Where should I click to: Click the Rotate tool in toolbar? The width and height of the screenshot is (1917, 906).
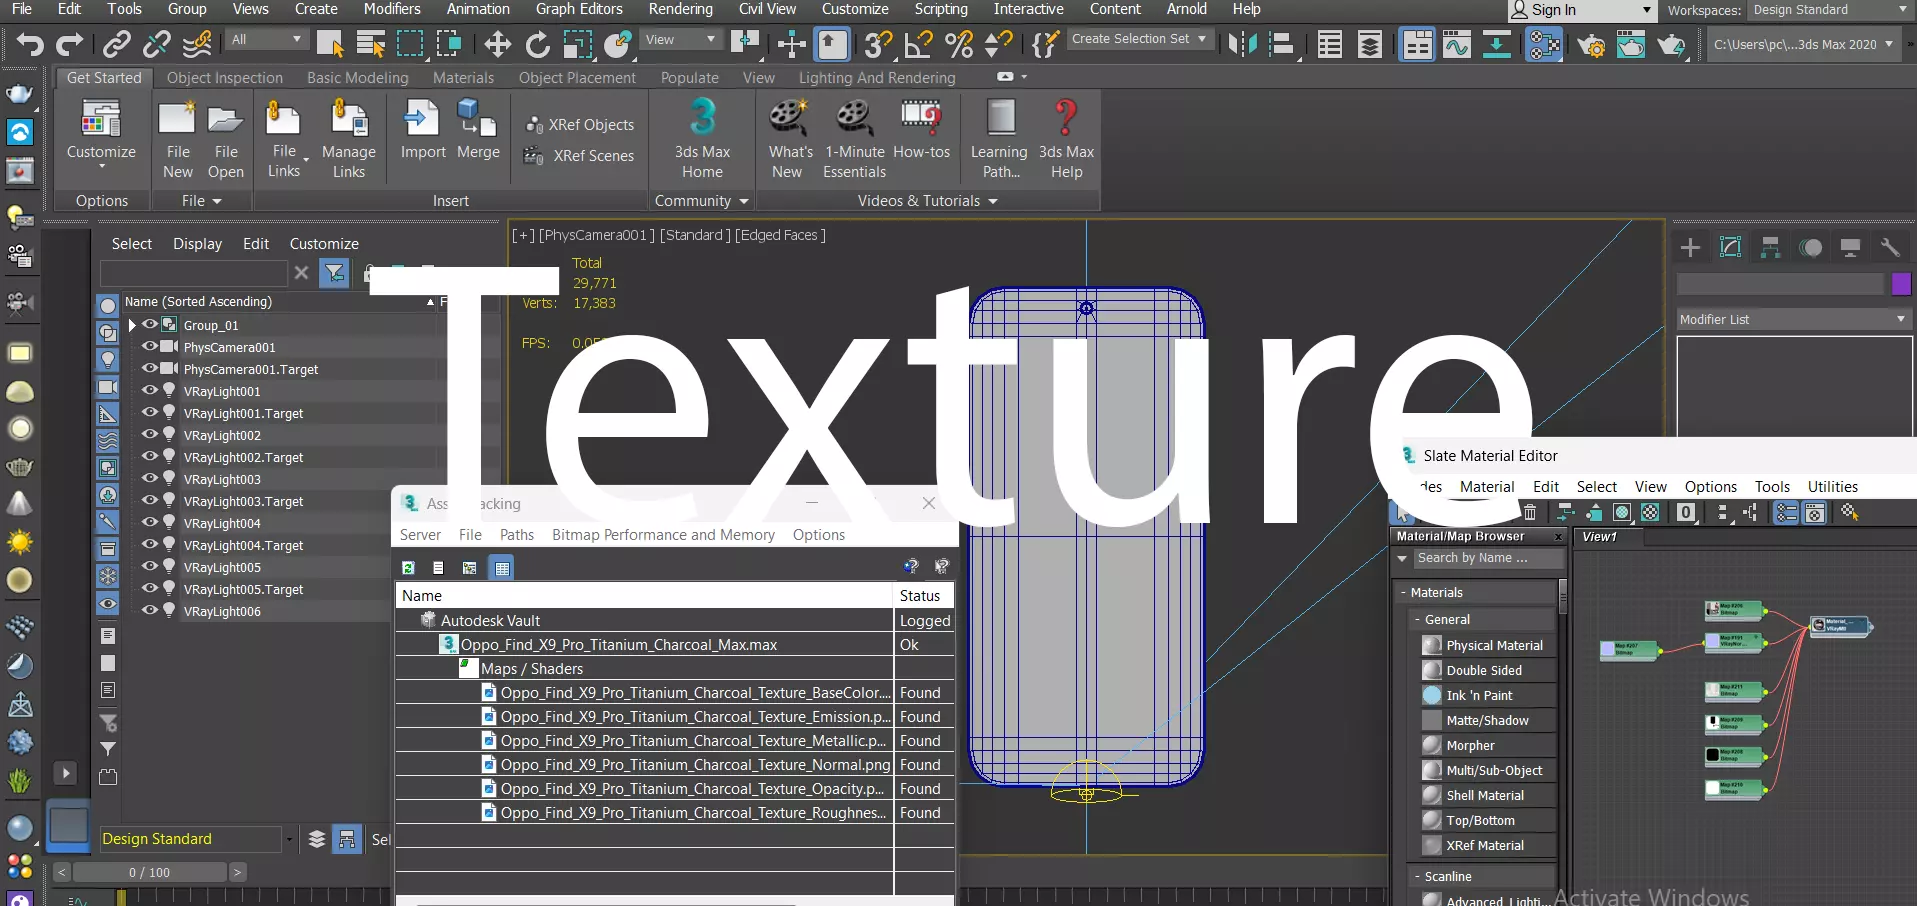[x=537, y=44]
